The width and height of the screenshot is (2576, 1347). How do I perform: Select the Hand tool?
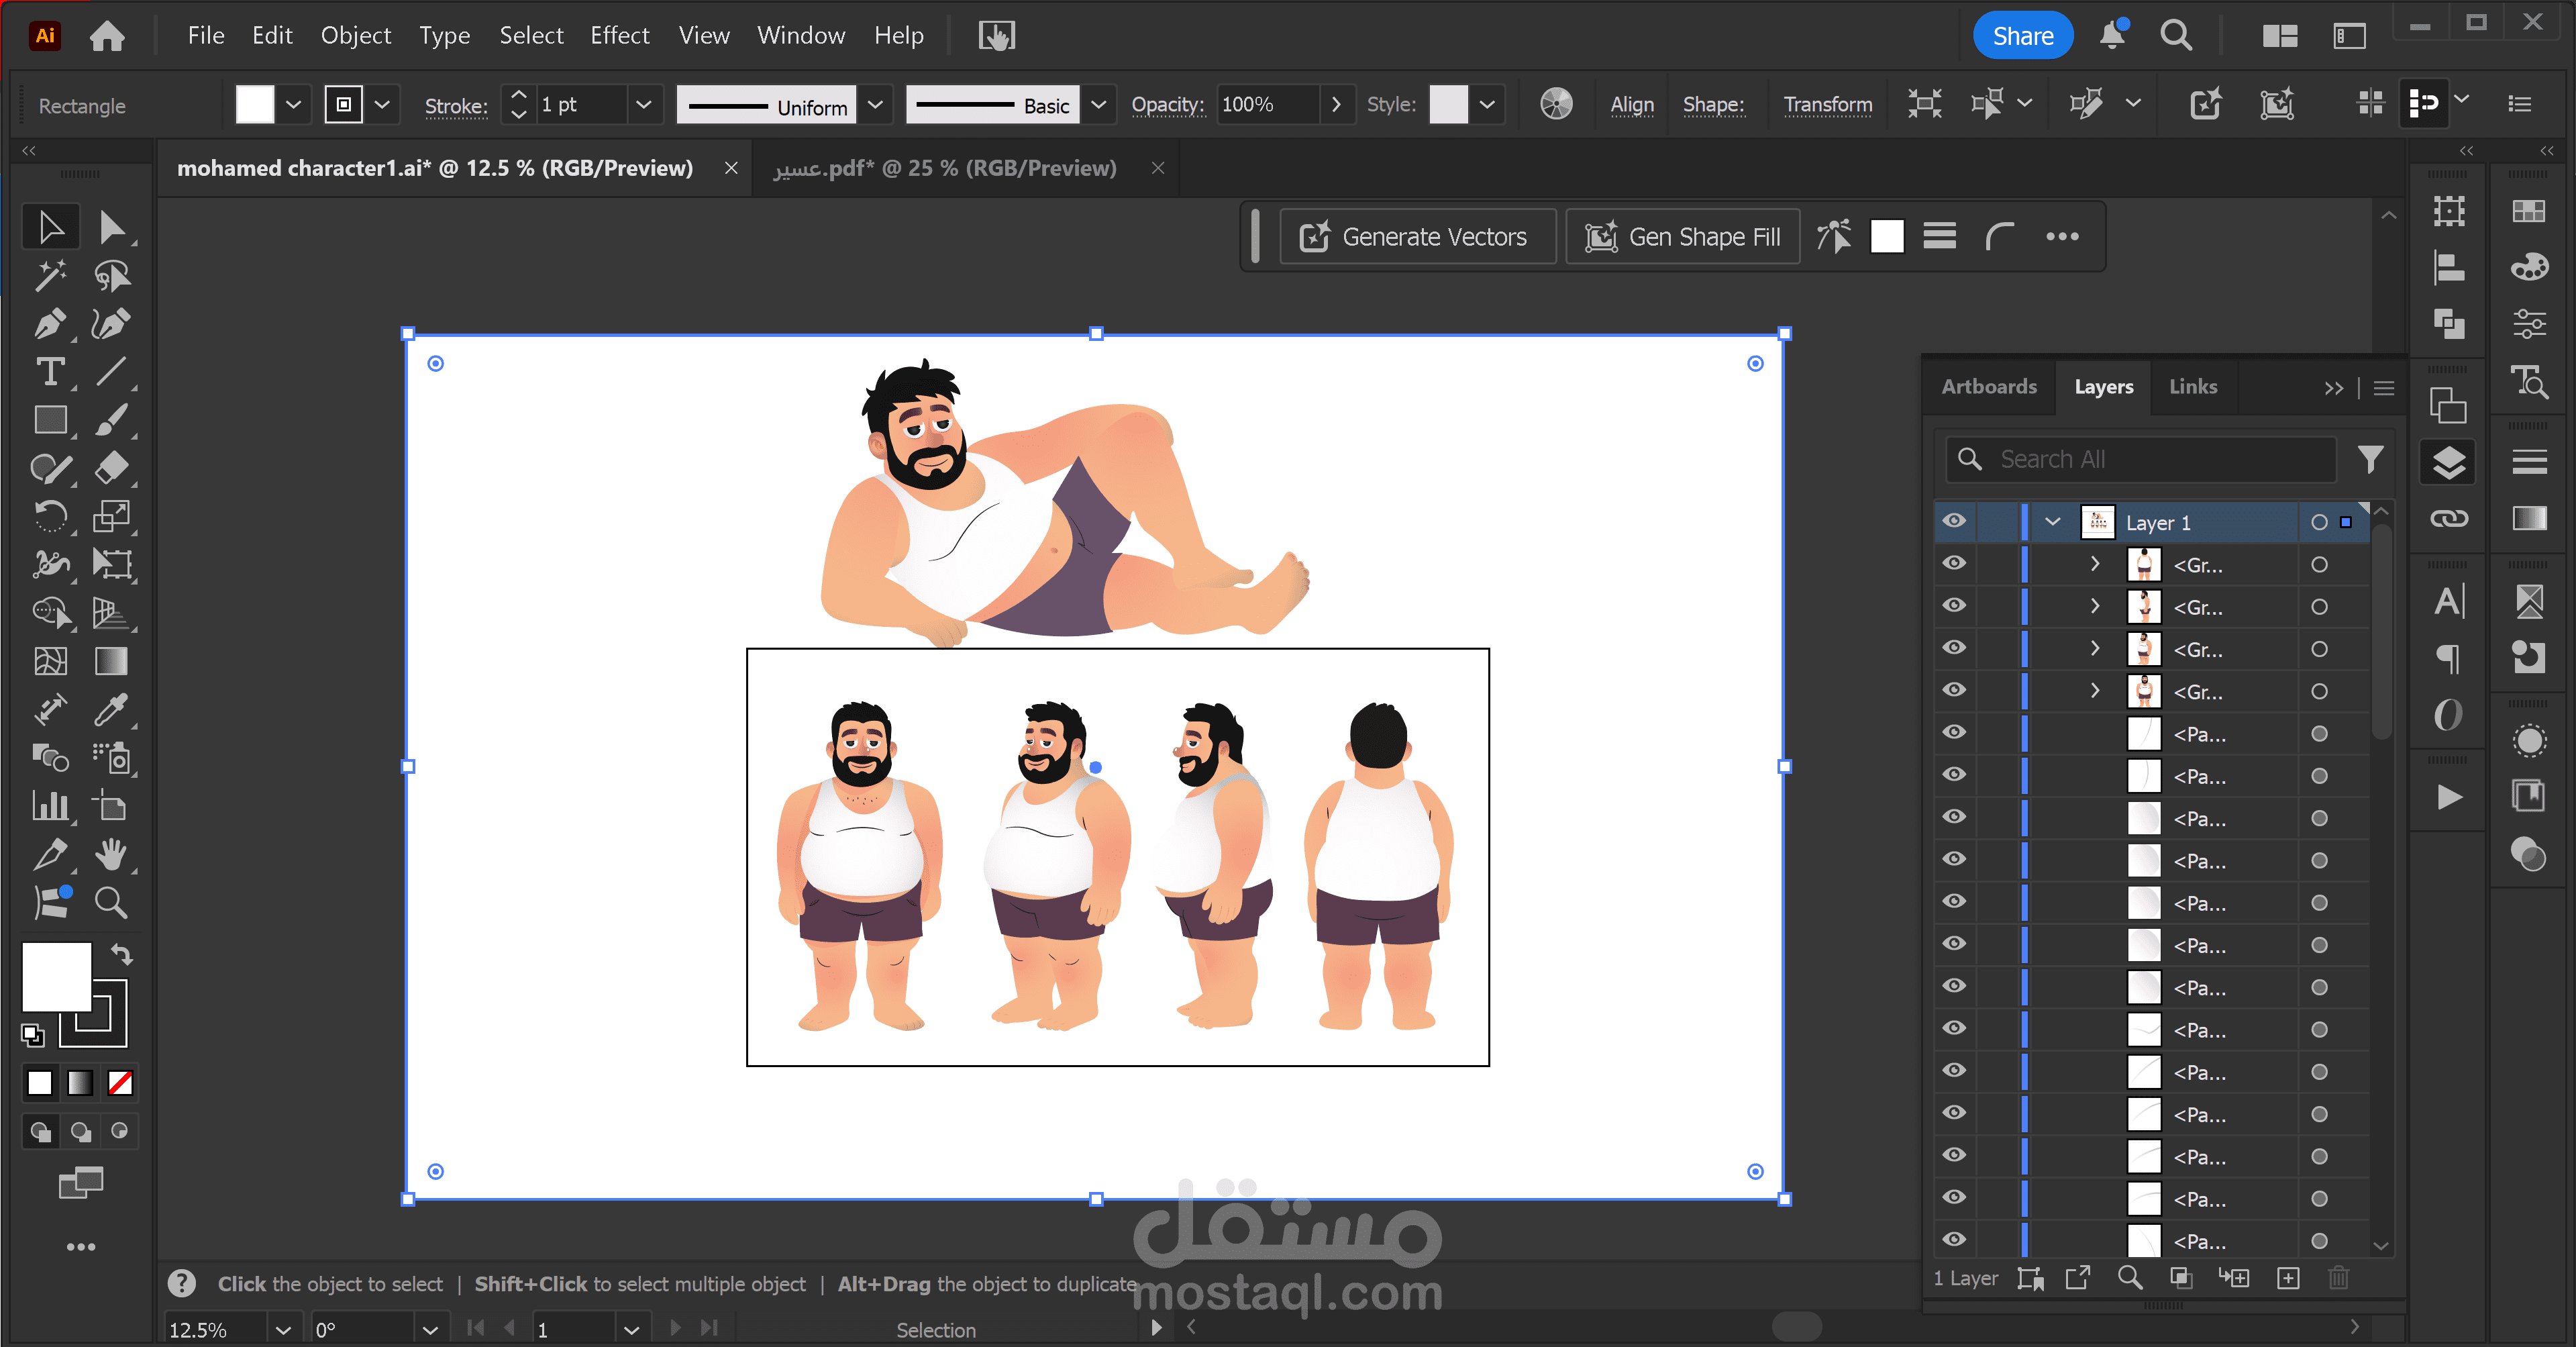[110, 855]
